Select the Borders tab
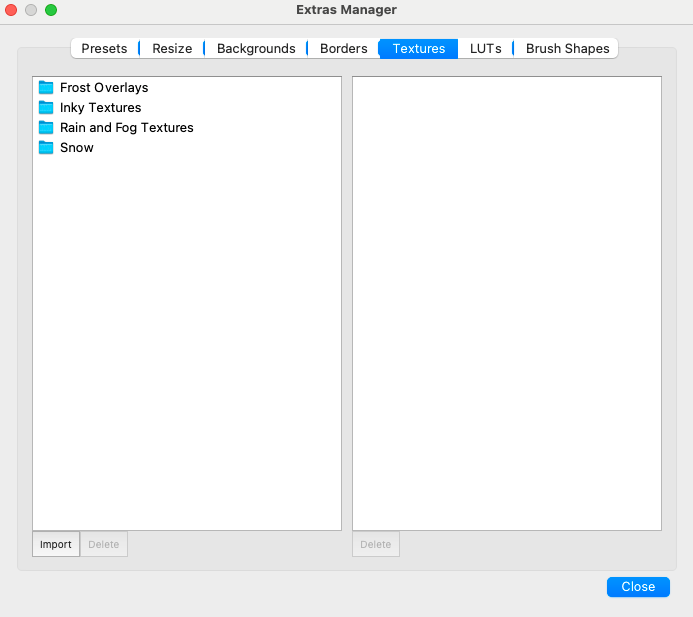The height and width of the screenshot is (617, 693). coord(343,48)
